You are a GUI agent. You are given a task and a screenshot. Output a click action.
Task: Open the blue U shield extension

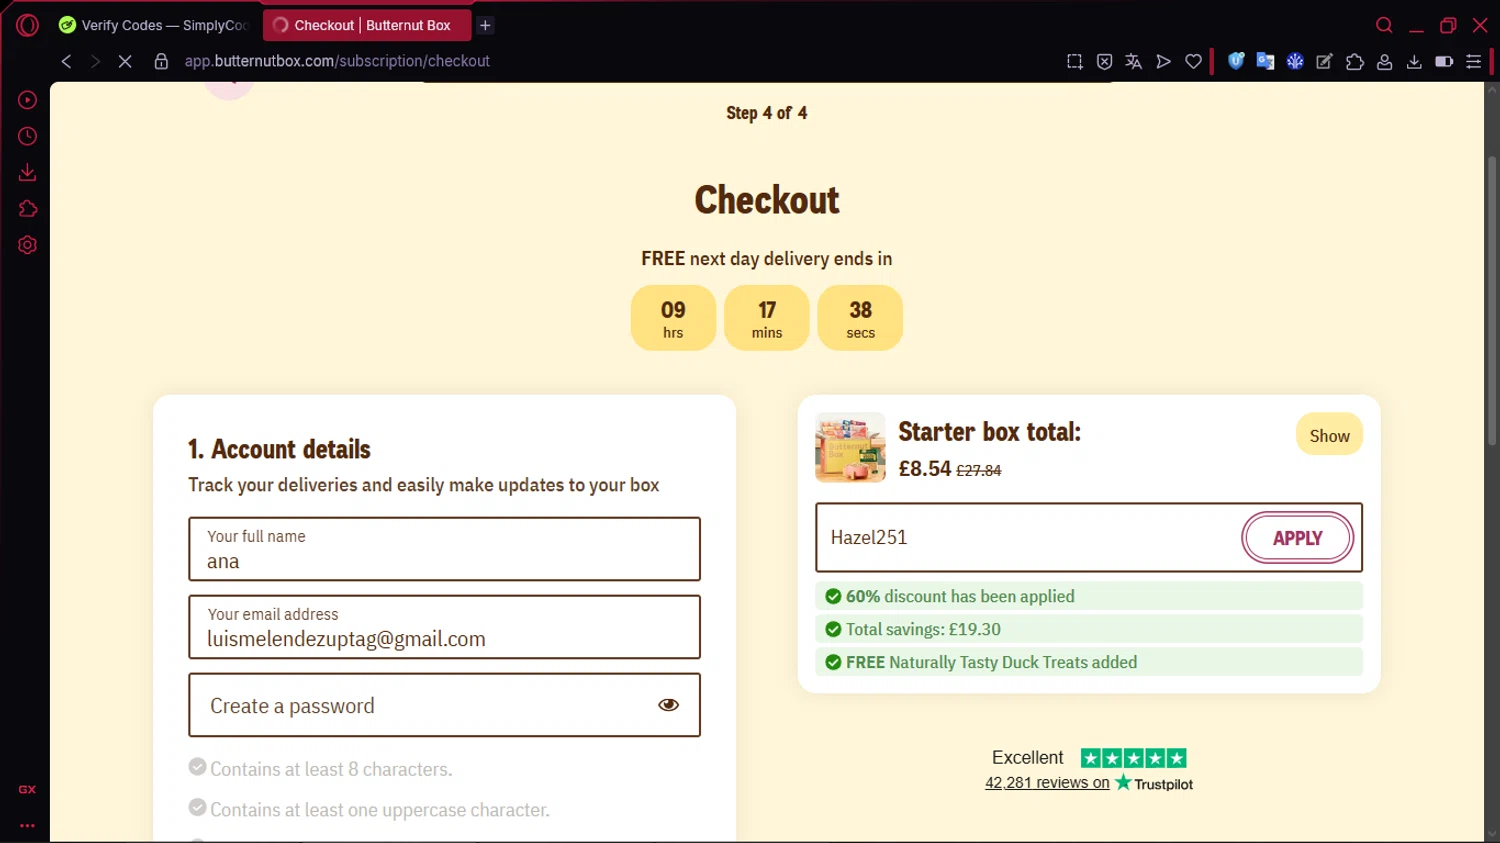coord(1236,61)
